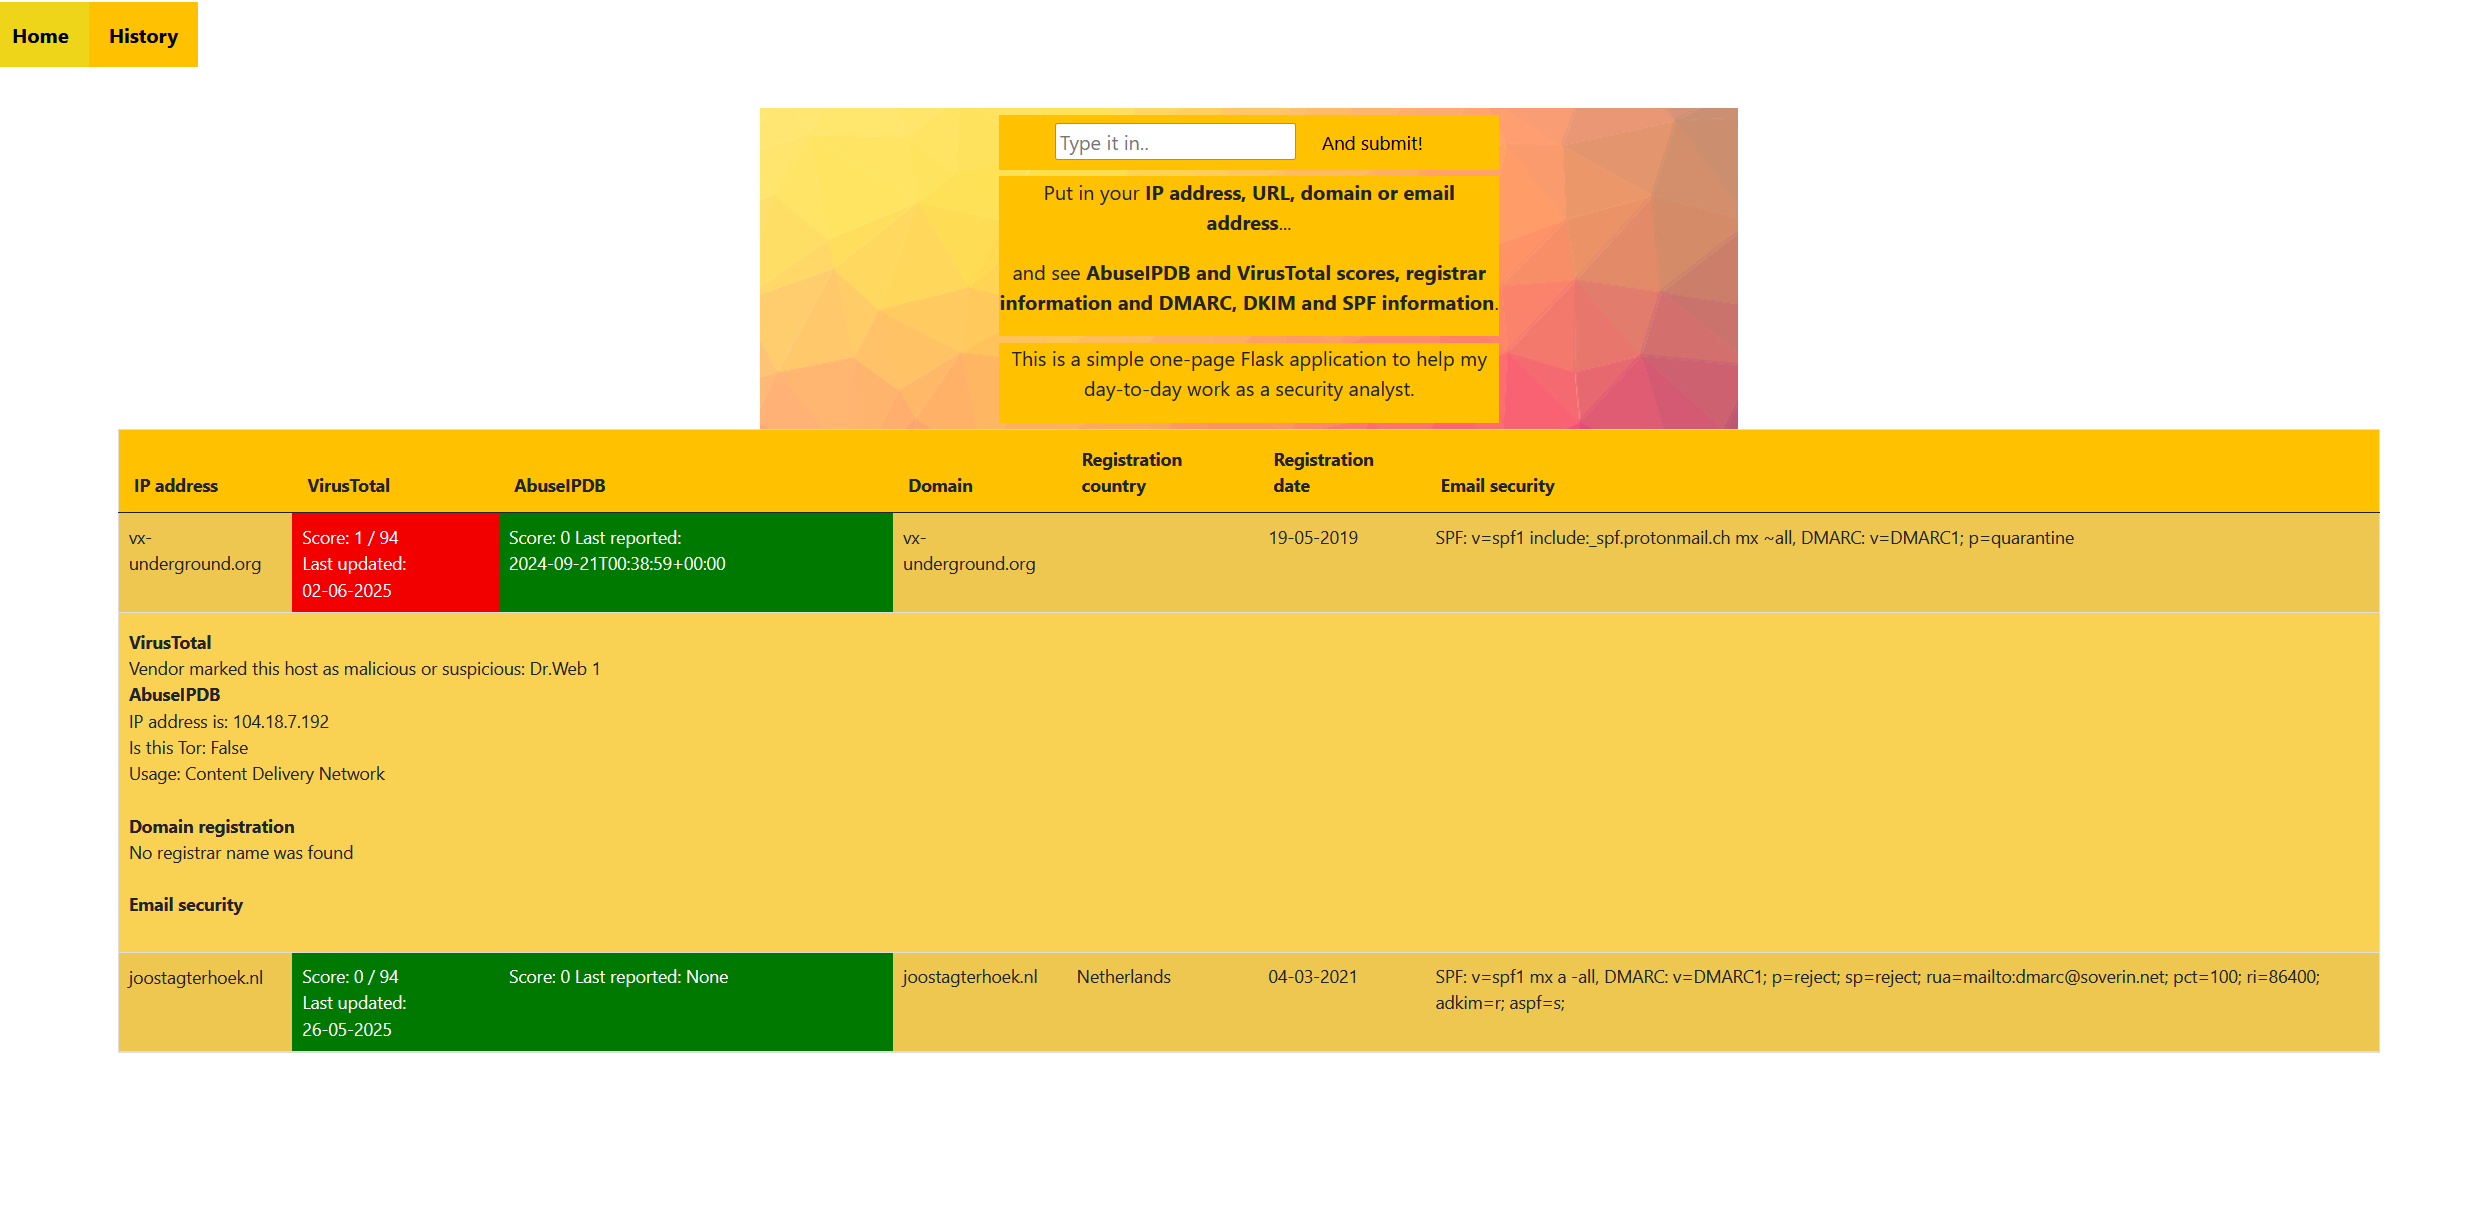Select the 'IP address' column header
This screenshot has height=1228, width=2492.
point(176,485)
